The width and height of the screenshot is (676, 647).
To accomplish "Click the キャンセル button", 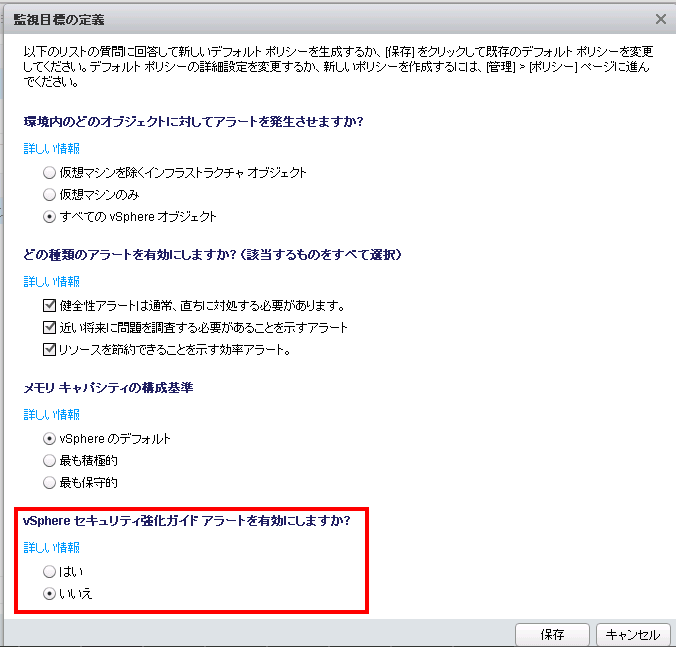I will [633, 634].
